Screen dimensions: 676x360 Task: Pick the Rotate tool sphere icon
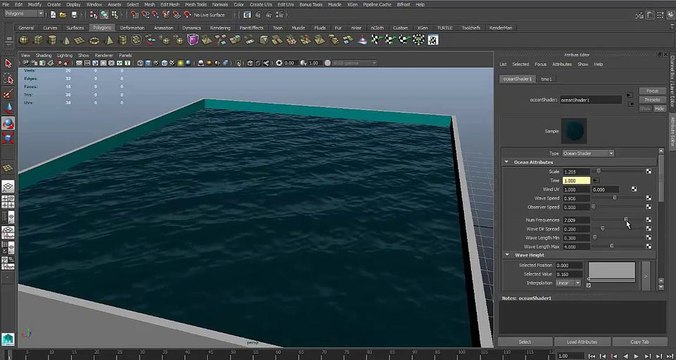(8, 123)
